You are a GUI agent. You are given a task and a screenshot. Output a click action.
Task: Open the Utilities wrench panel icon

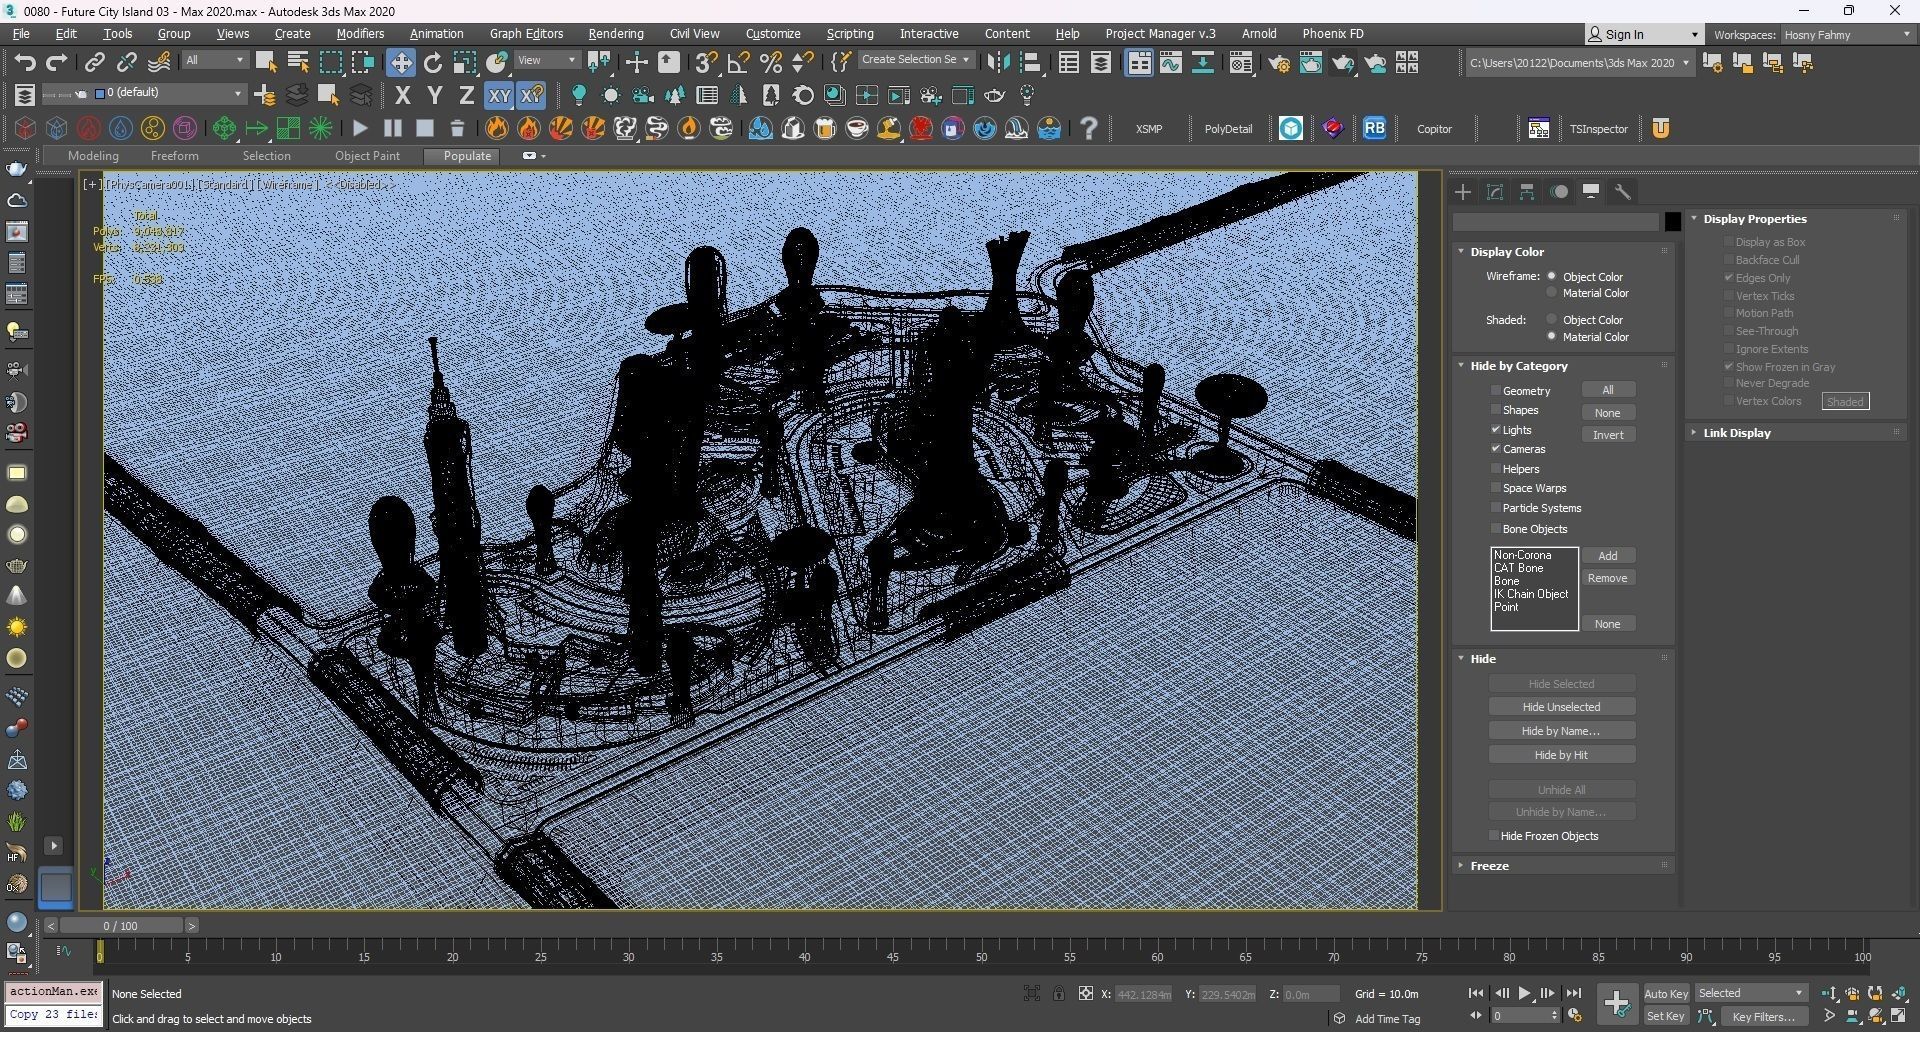point(1623,192)
